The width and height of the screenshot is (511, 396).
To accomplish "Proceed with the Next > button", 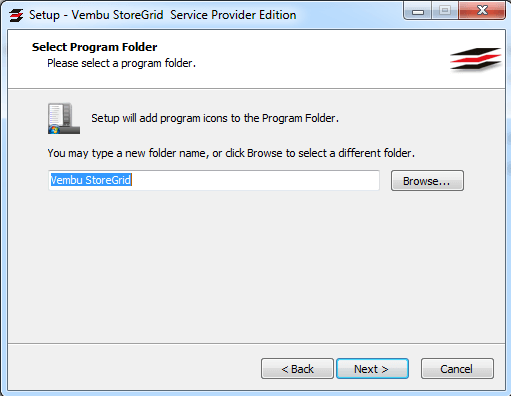I will (372, 369).
